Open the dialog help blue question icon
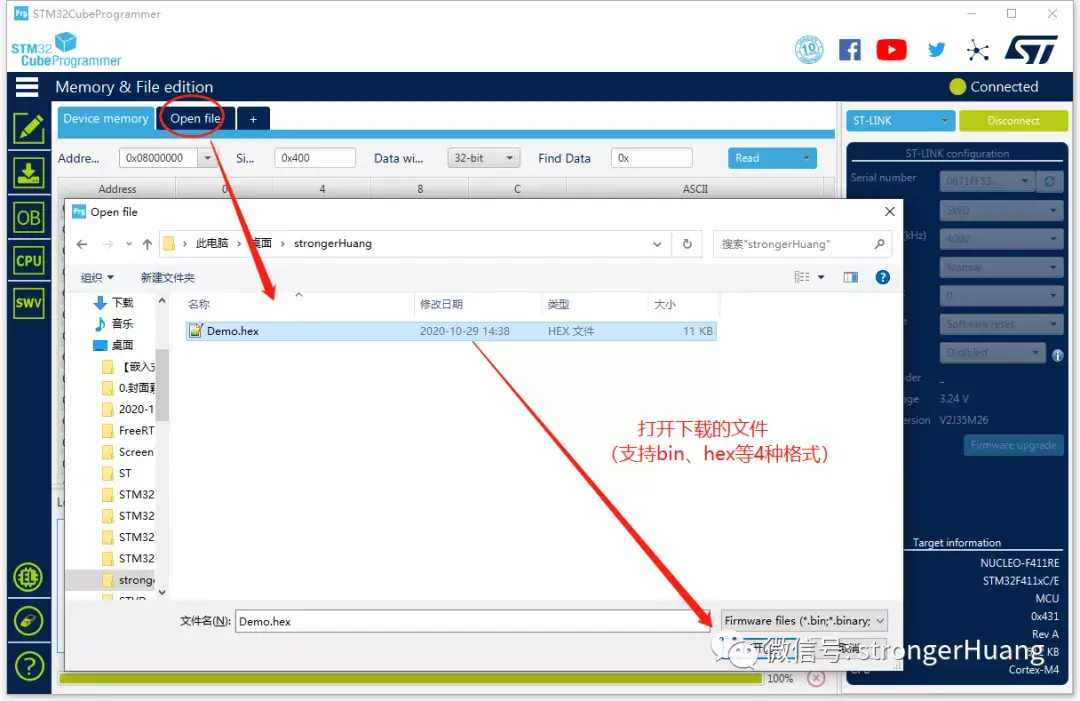The height and width of the screenshot is (701, 1080). [882, 277]
